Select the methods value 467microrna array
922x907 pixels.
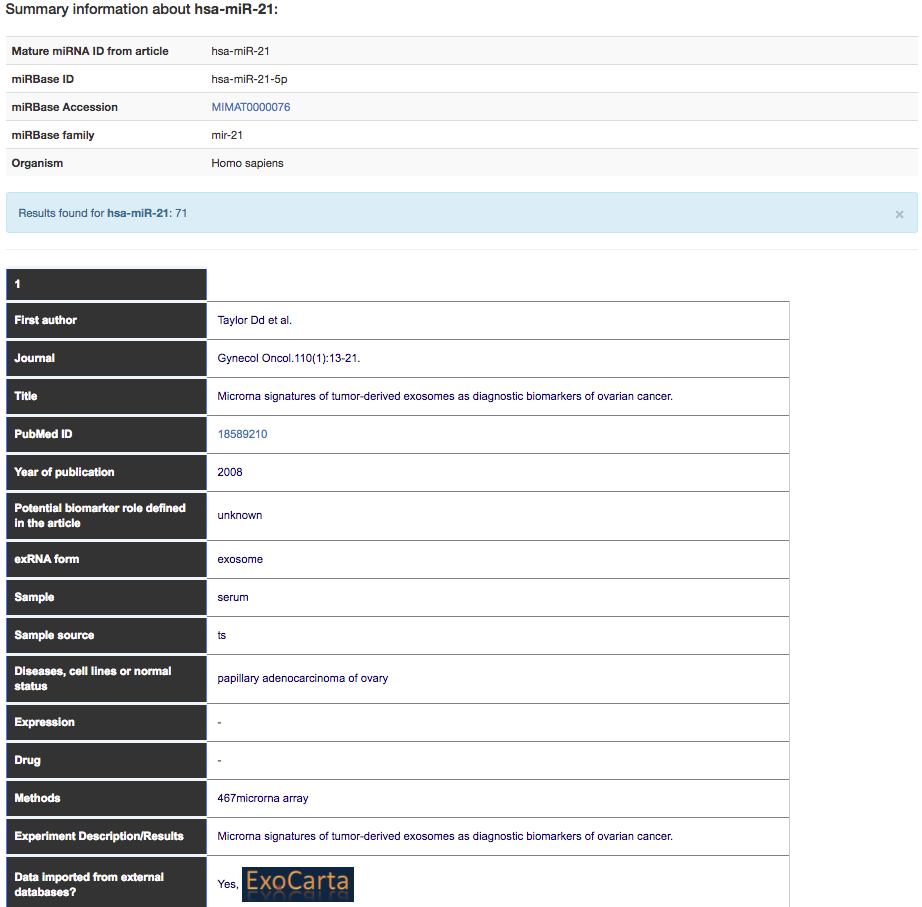pyautogui.click(x=263, y=798)
